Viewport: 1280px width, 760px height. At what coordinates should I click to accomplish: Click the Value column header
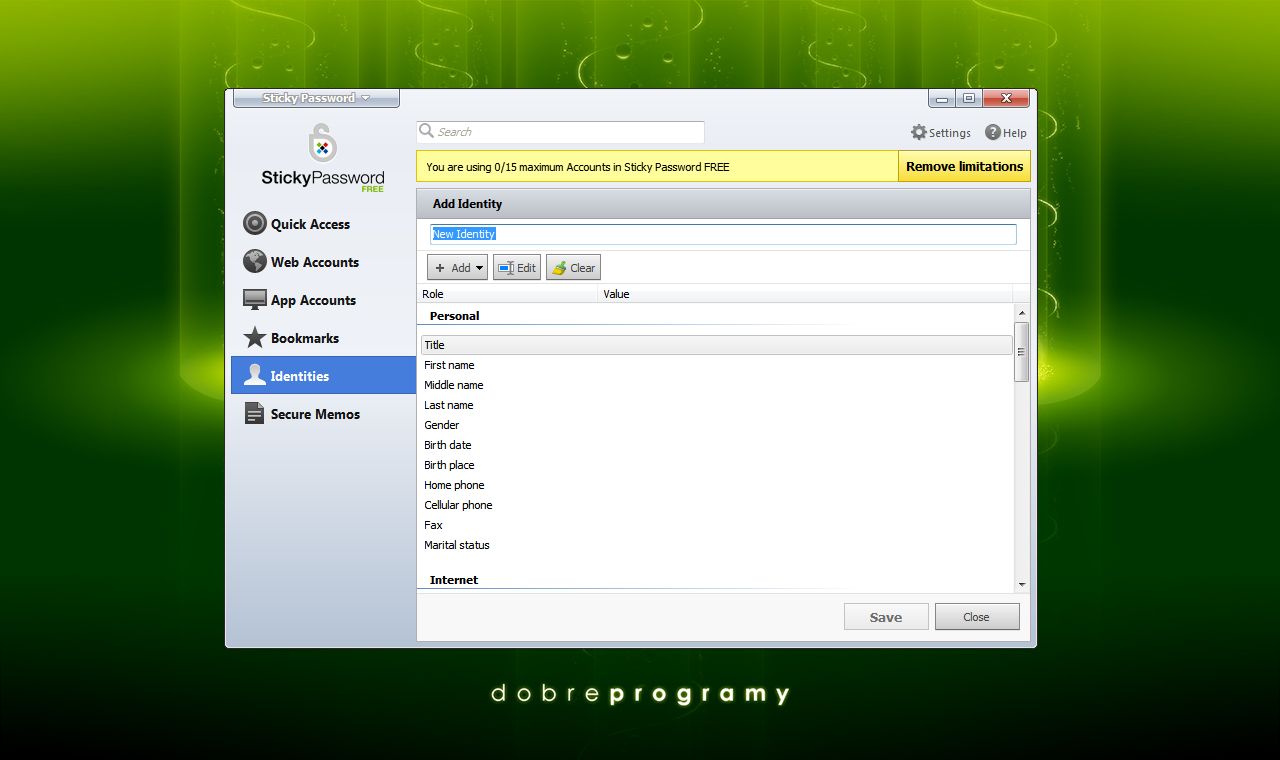tap(805, 294)
